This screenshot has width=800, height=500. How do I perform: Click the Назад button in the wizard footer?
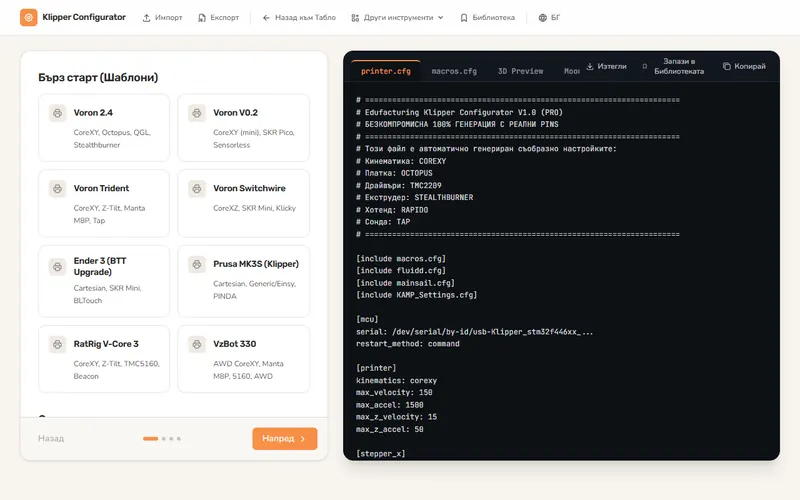pos(51,439)
